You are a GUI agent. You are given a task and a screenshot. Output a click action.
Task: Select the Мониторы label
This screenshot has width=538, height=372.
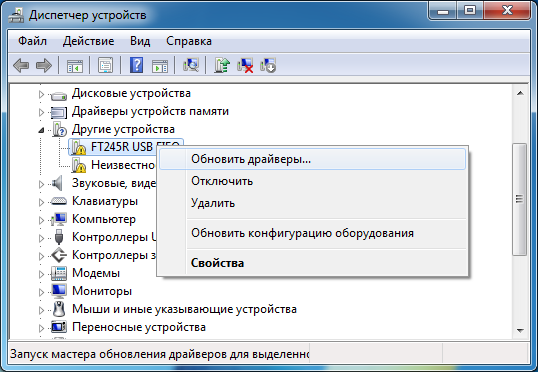(102, 291)
